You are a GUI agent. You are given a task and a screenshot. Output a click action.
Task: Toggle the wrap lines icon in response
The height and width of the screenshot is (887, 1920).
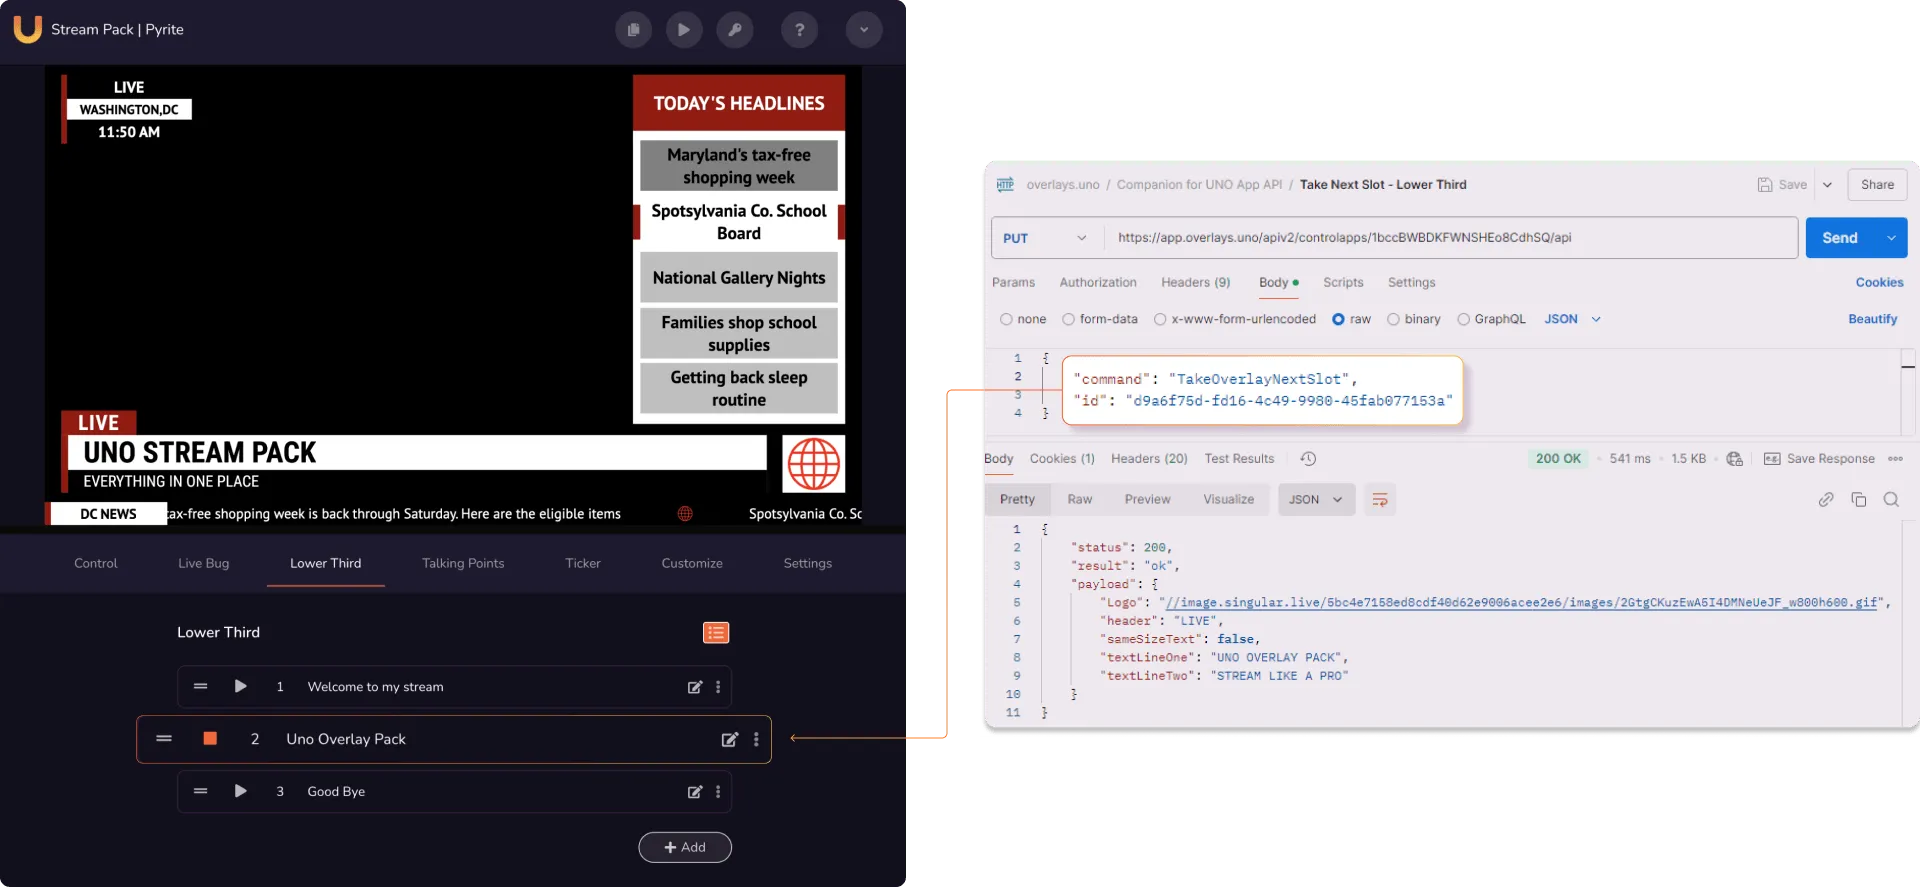point(1379,500)
